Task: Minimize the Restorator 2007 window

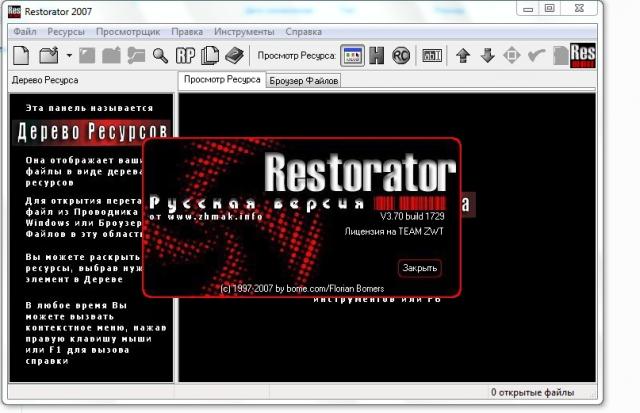Action: [x=528, y=9]
